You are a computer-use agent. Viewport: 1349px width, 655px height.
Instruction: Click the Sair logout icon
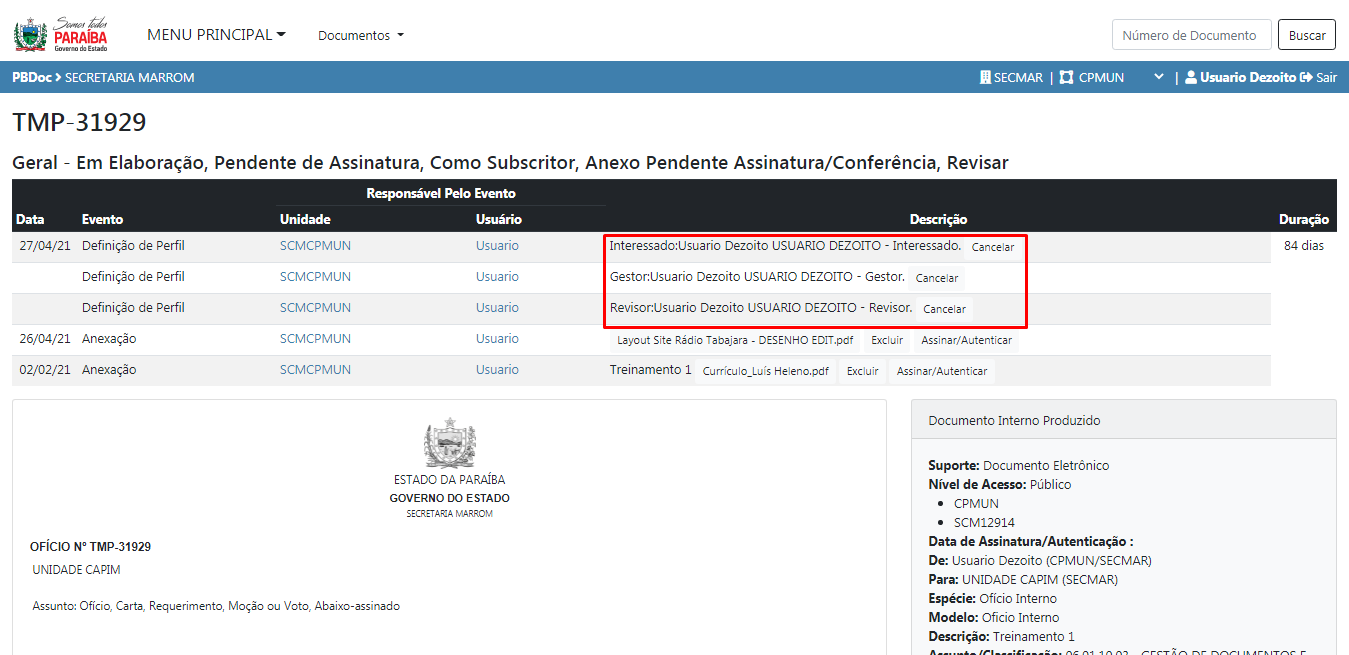pos(1305,77)
